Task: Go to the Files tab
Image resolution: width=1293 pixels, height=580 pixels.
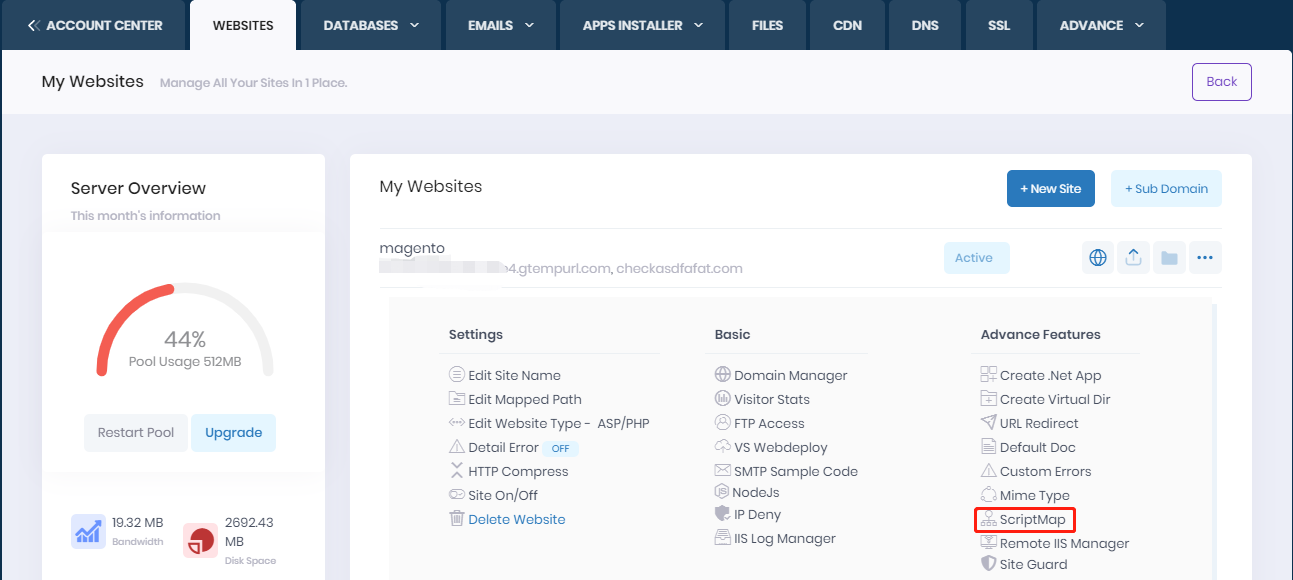Action: tap(767, 25)
